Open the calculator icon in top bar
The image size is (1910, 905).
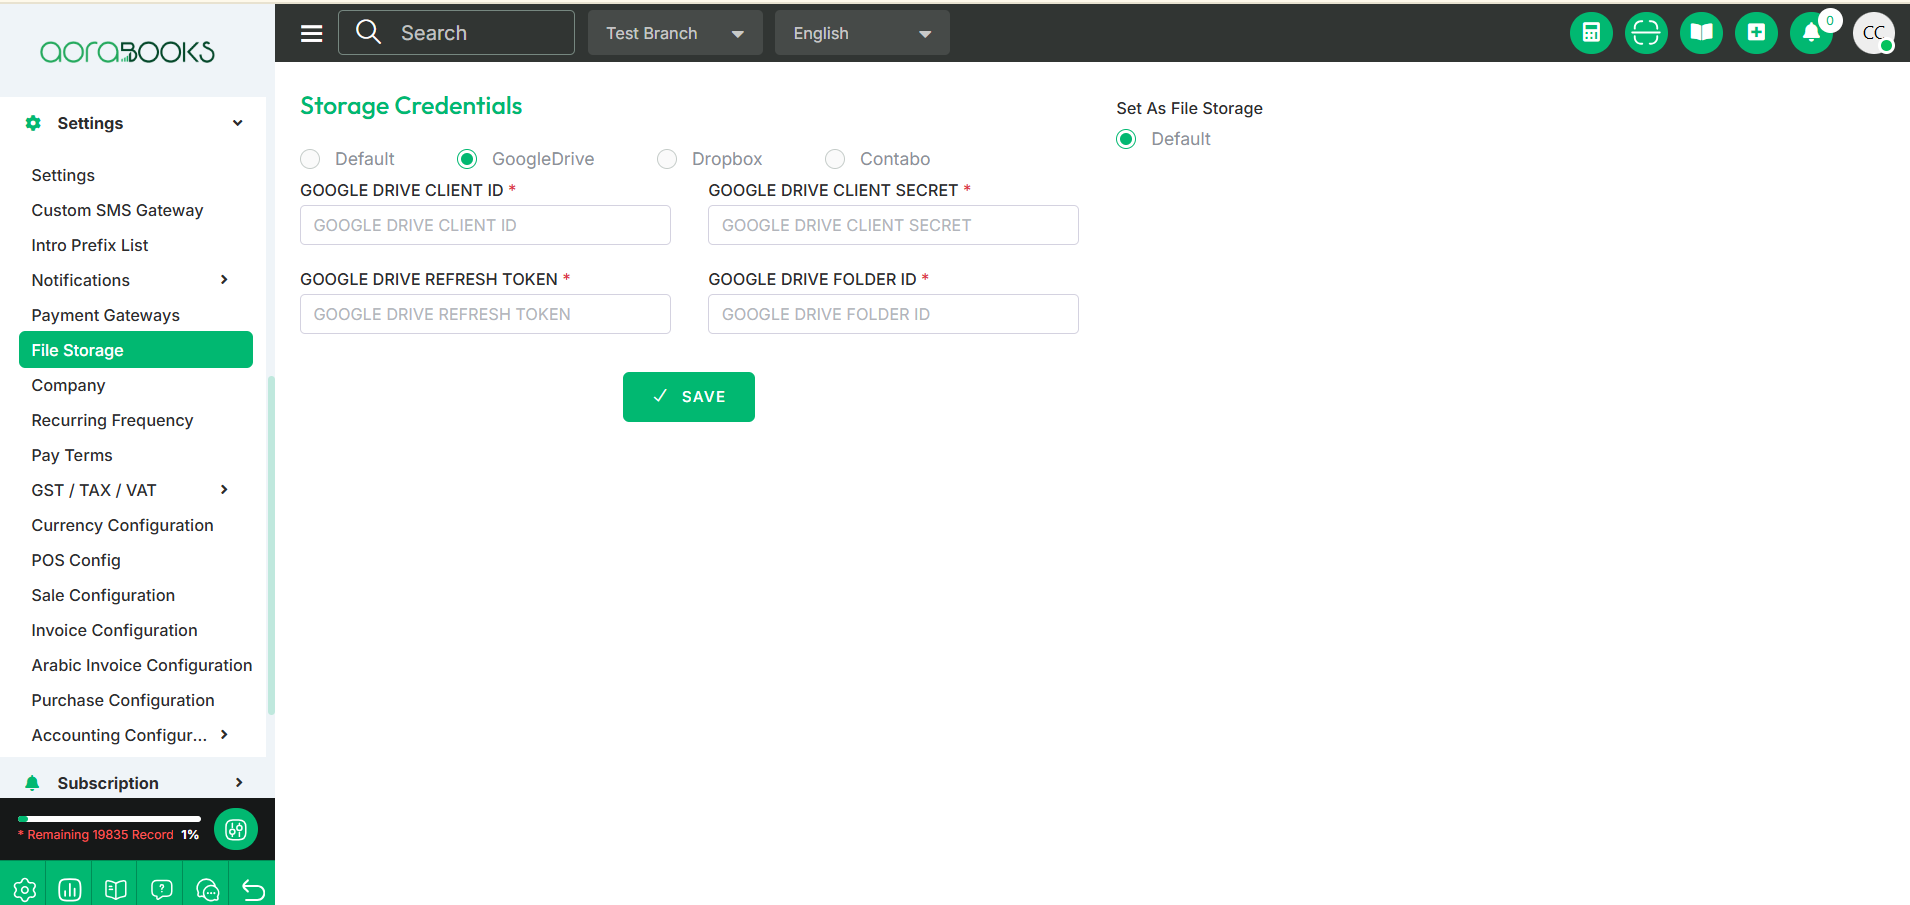1591,33
